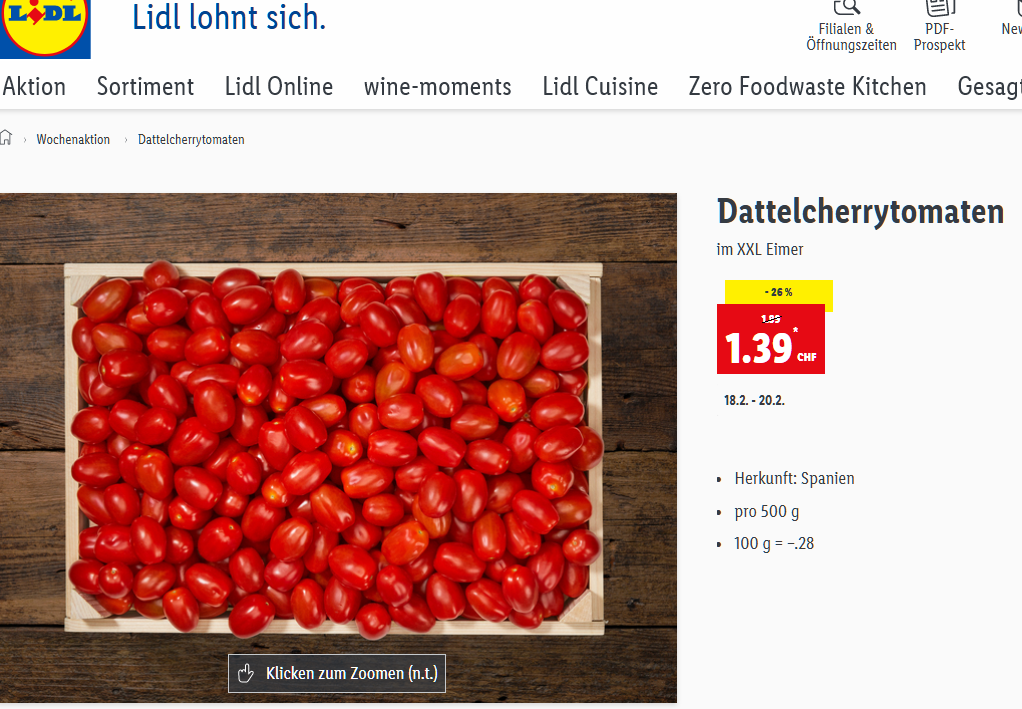Open the wine-moments section
This screenshot has height=709, width=1022.
pos(437,87)
